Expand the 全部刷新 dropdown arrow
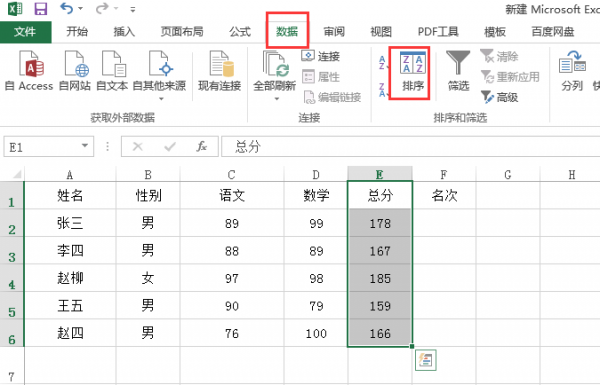Viewport: 600px width, 385px height. [x=276, y=99]
